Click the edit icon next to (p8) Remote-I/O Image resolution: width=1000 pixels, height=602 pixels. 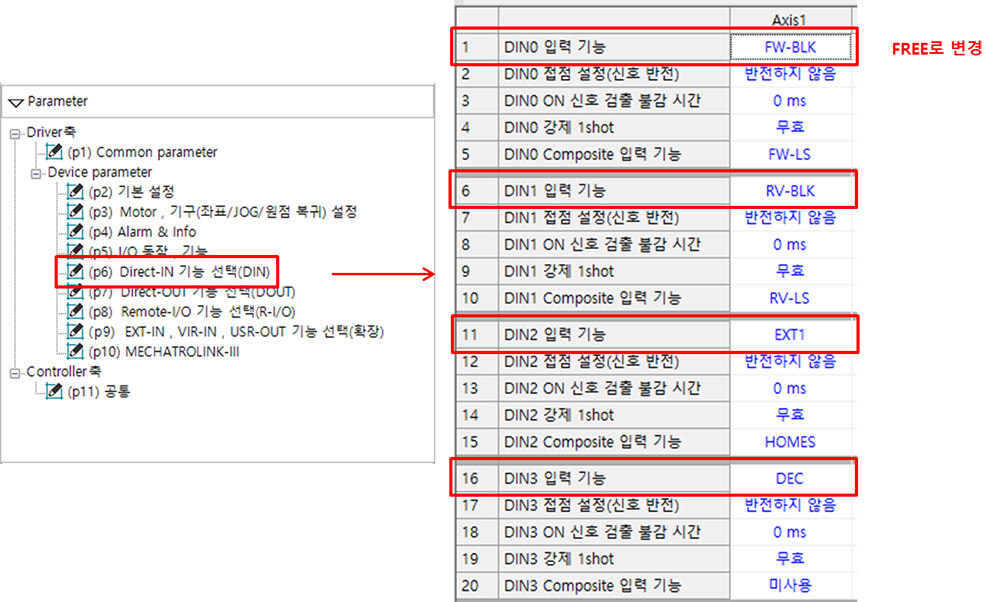coord(76,311)
